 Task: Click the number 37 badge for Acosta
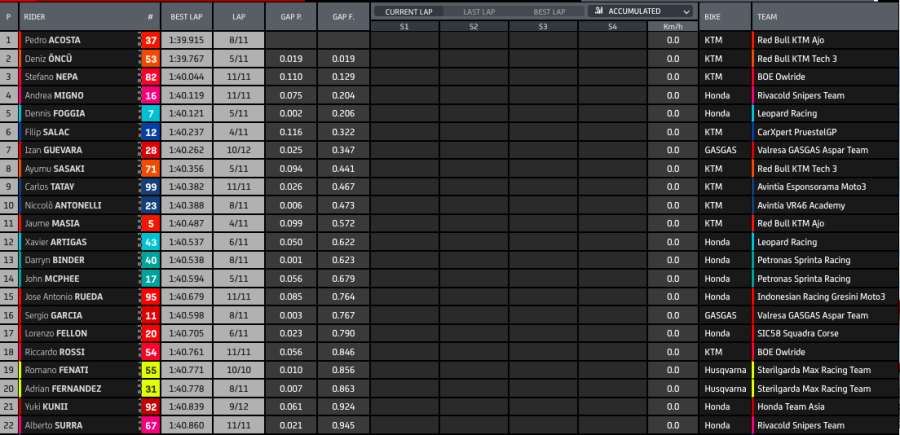[x=150, y=40]
